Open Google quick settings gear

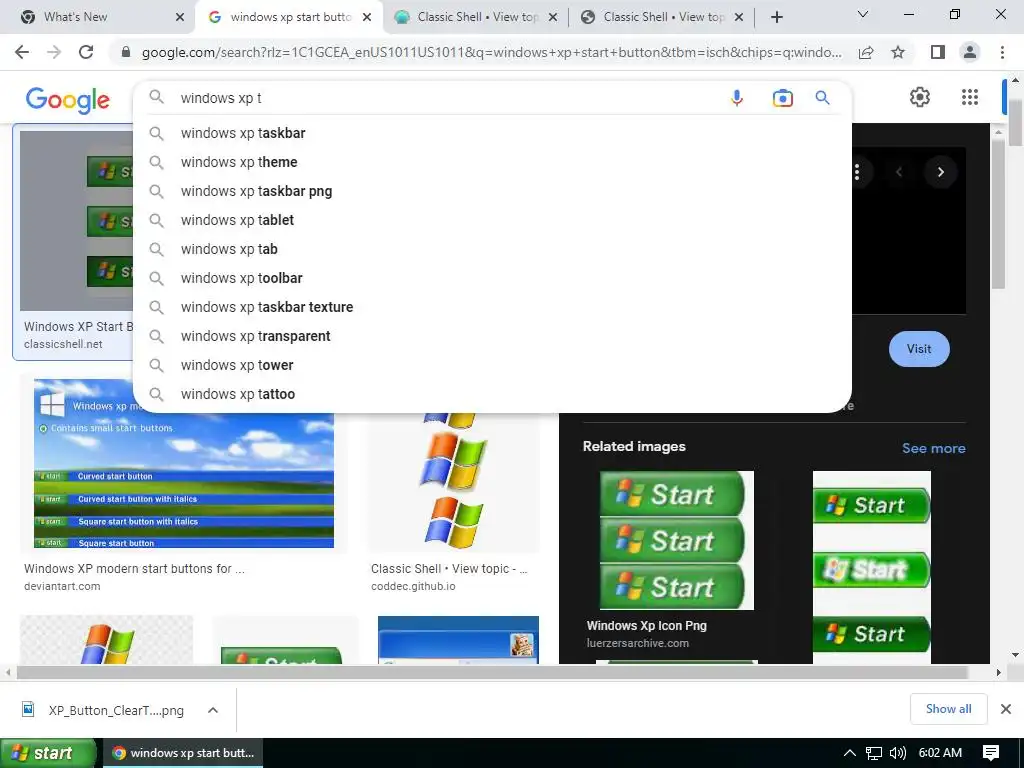(x=920, y=97)
